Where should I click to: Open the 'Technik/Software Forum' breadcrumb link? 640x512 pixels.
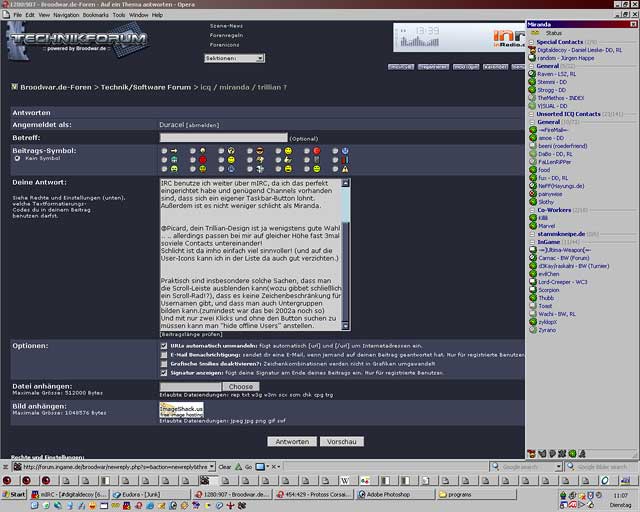(146, 87)
